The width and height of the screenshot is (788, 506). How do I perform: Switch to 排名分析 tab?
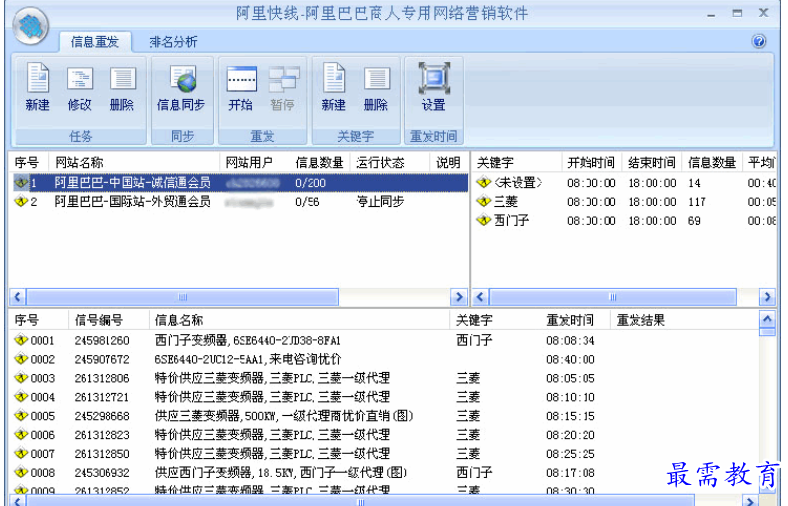tap(173, 42)
